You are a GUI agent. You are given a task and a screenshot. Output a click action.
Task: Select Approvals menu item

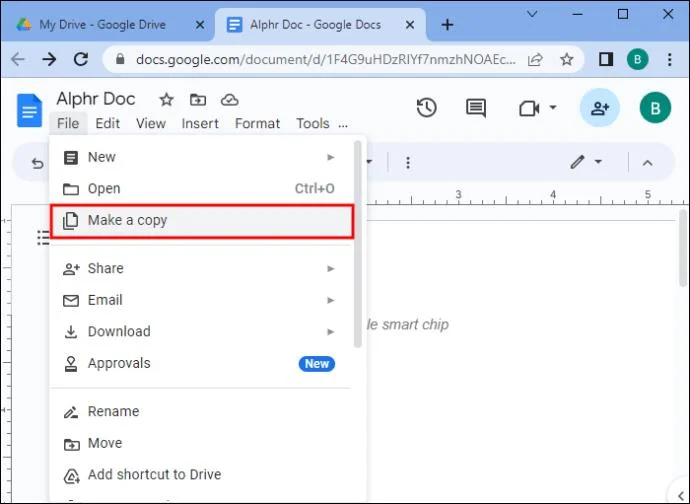point(202,364)
